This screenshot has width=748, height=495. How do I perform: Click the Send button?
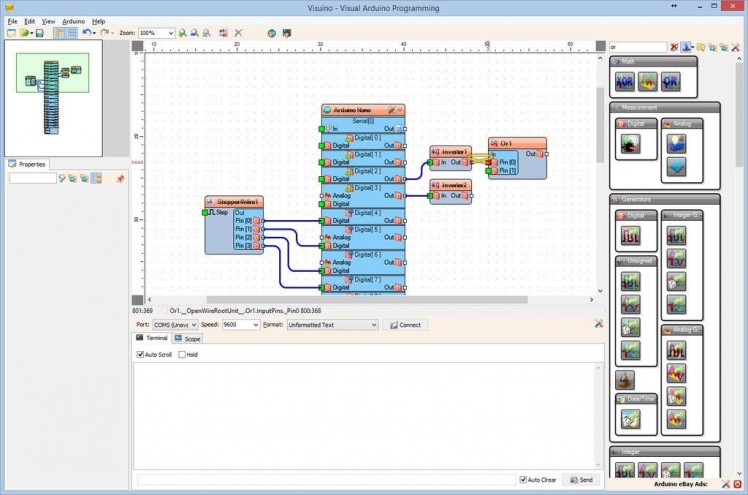click(583, 480)
